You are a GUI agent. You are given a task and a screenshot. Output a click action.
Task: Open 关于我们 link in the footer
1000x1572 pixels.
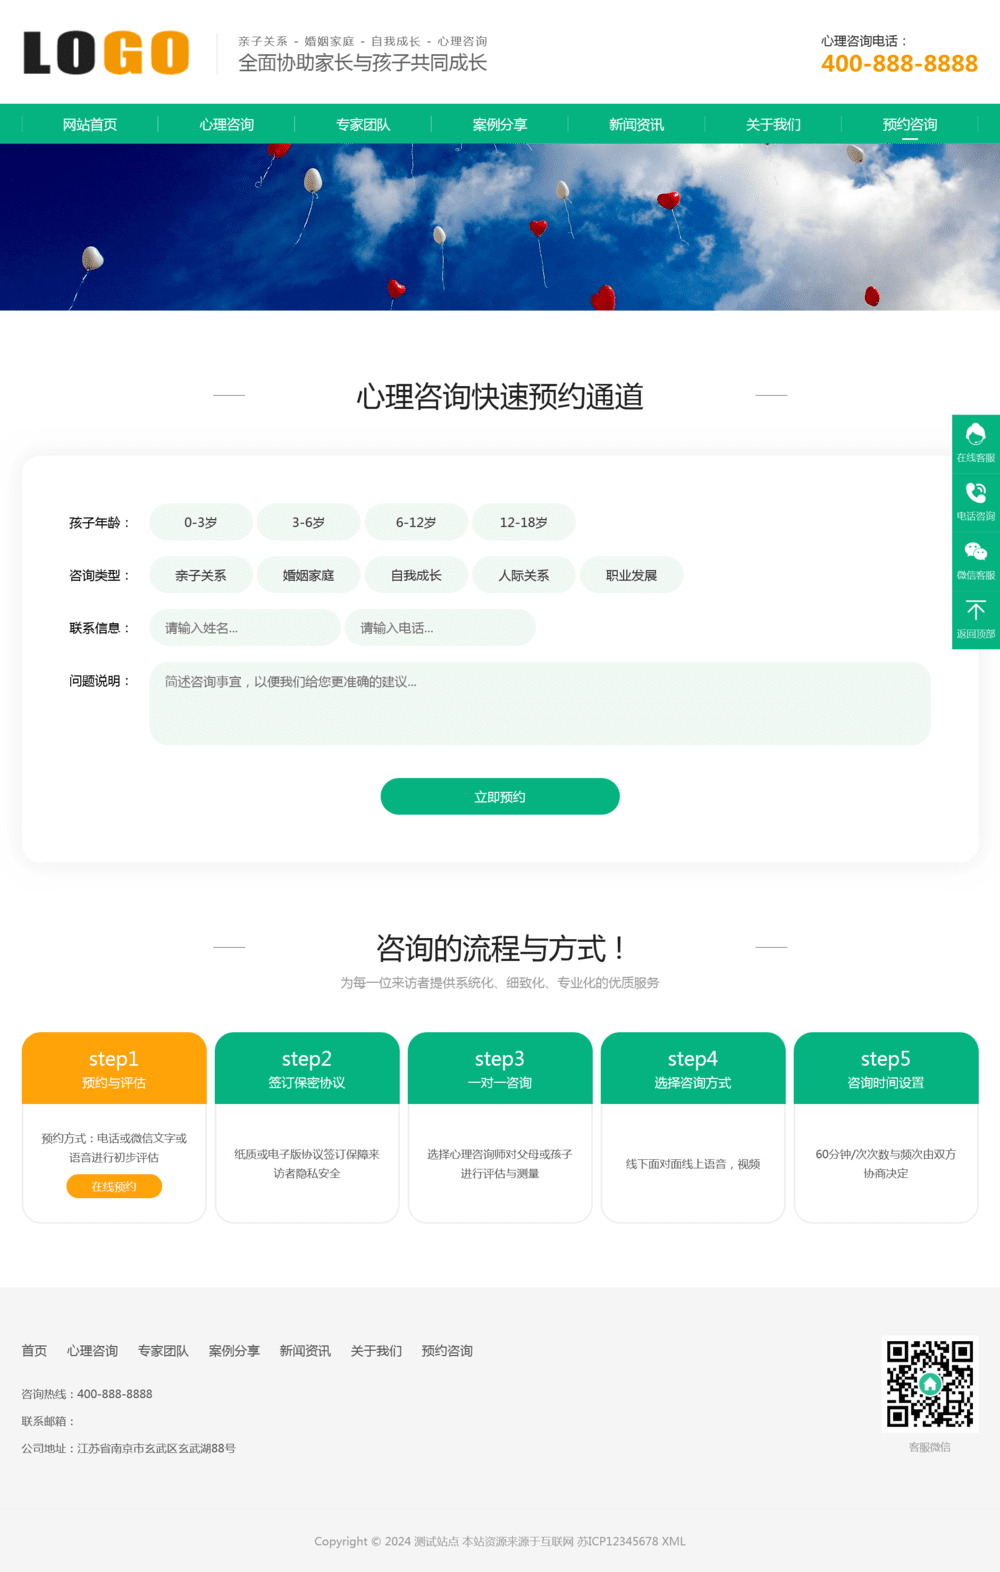(376, 1351)
